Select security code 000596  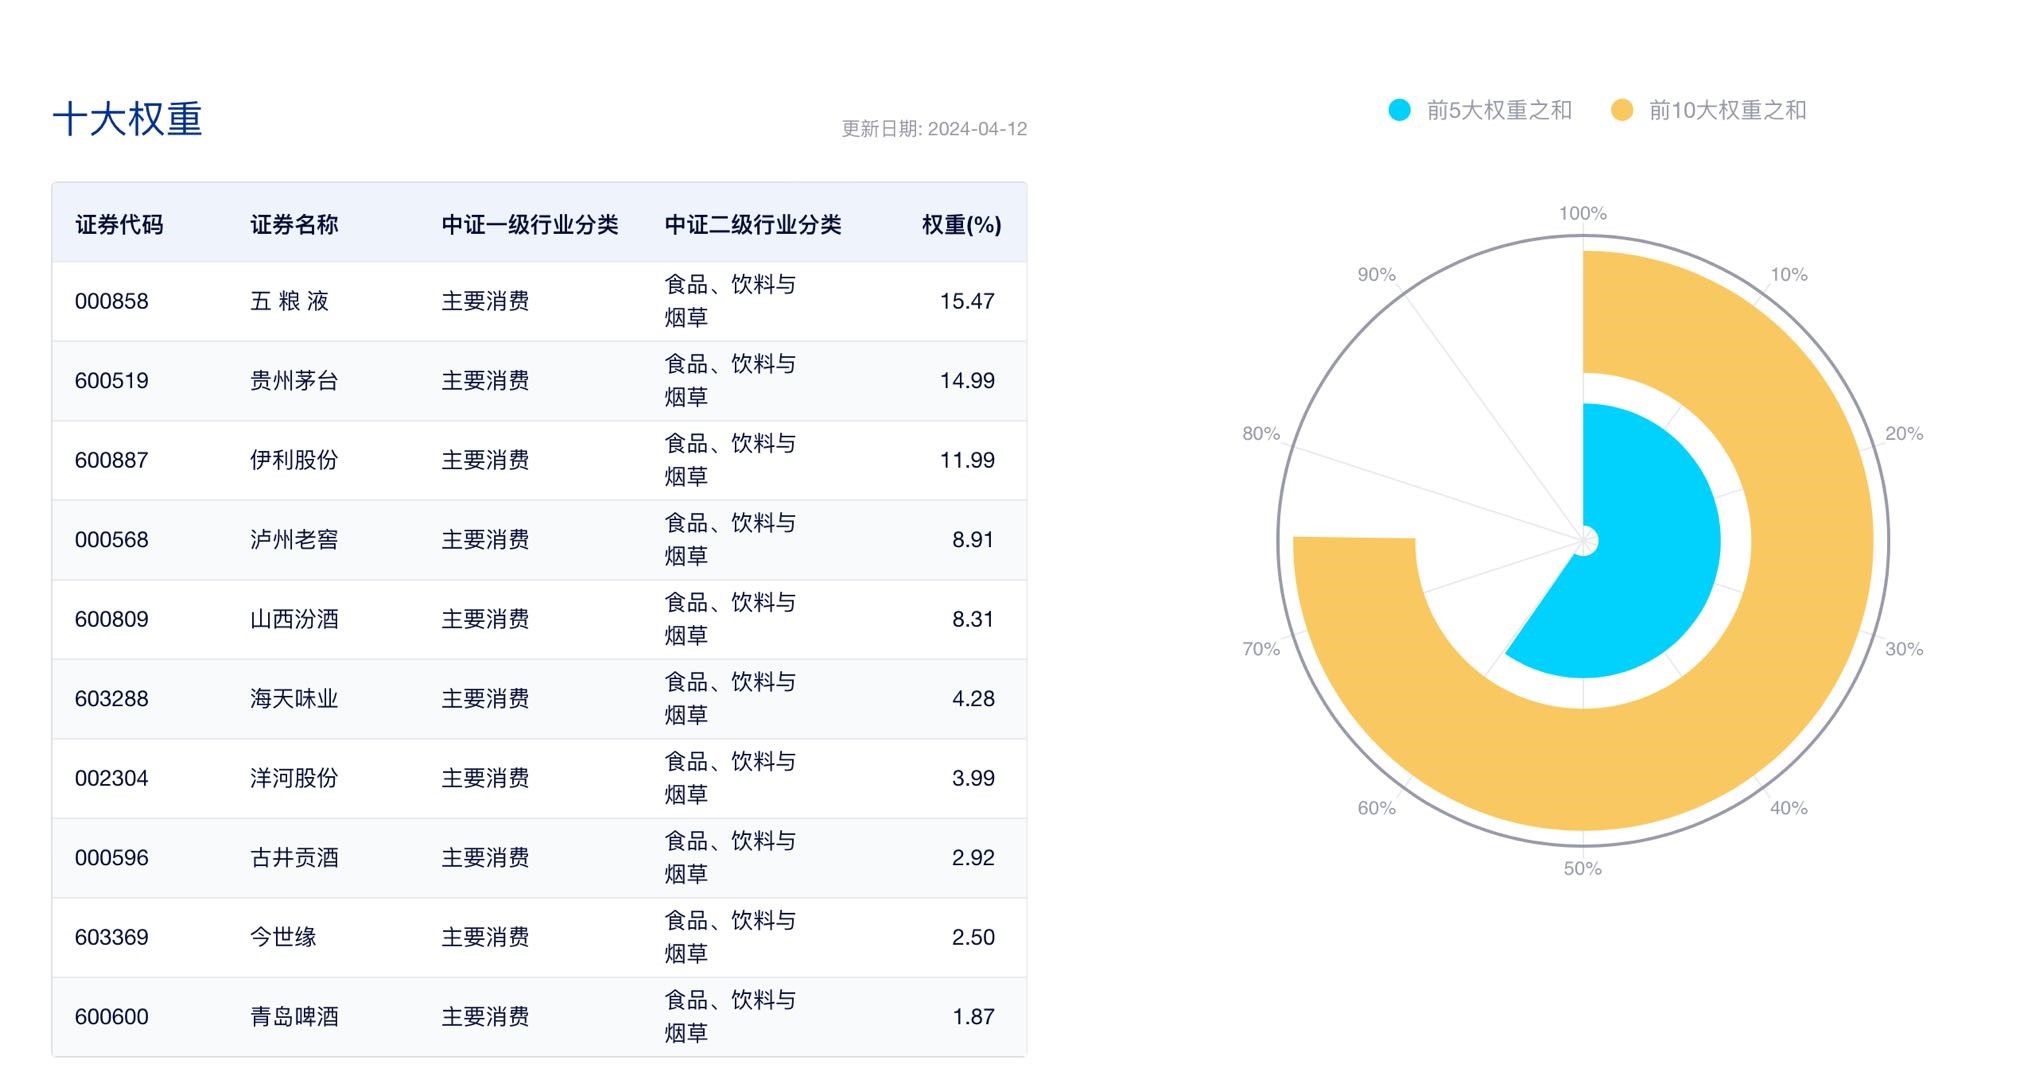click(112, 857)
